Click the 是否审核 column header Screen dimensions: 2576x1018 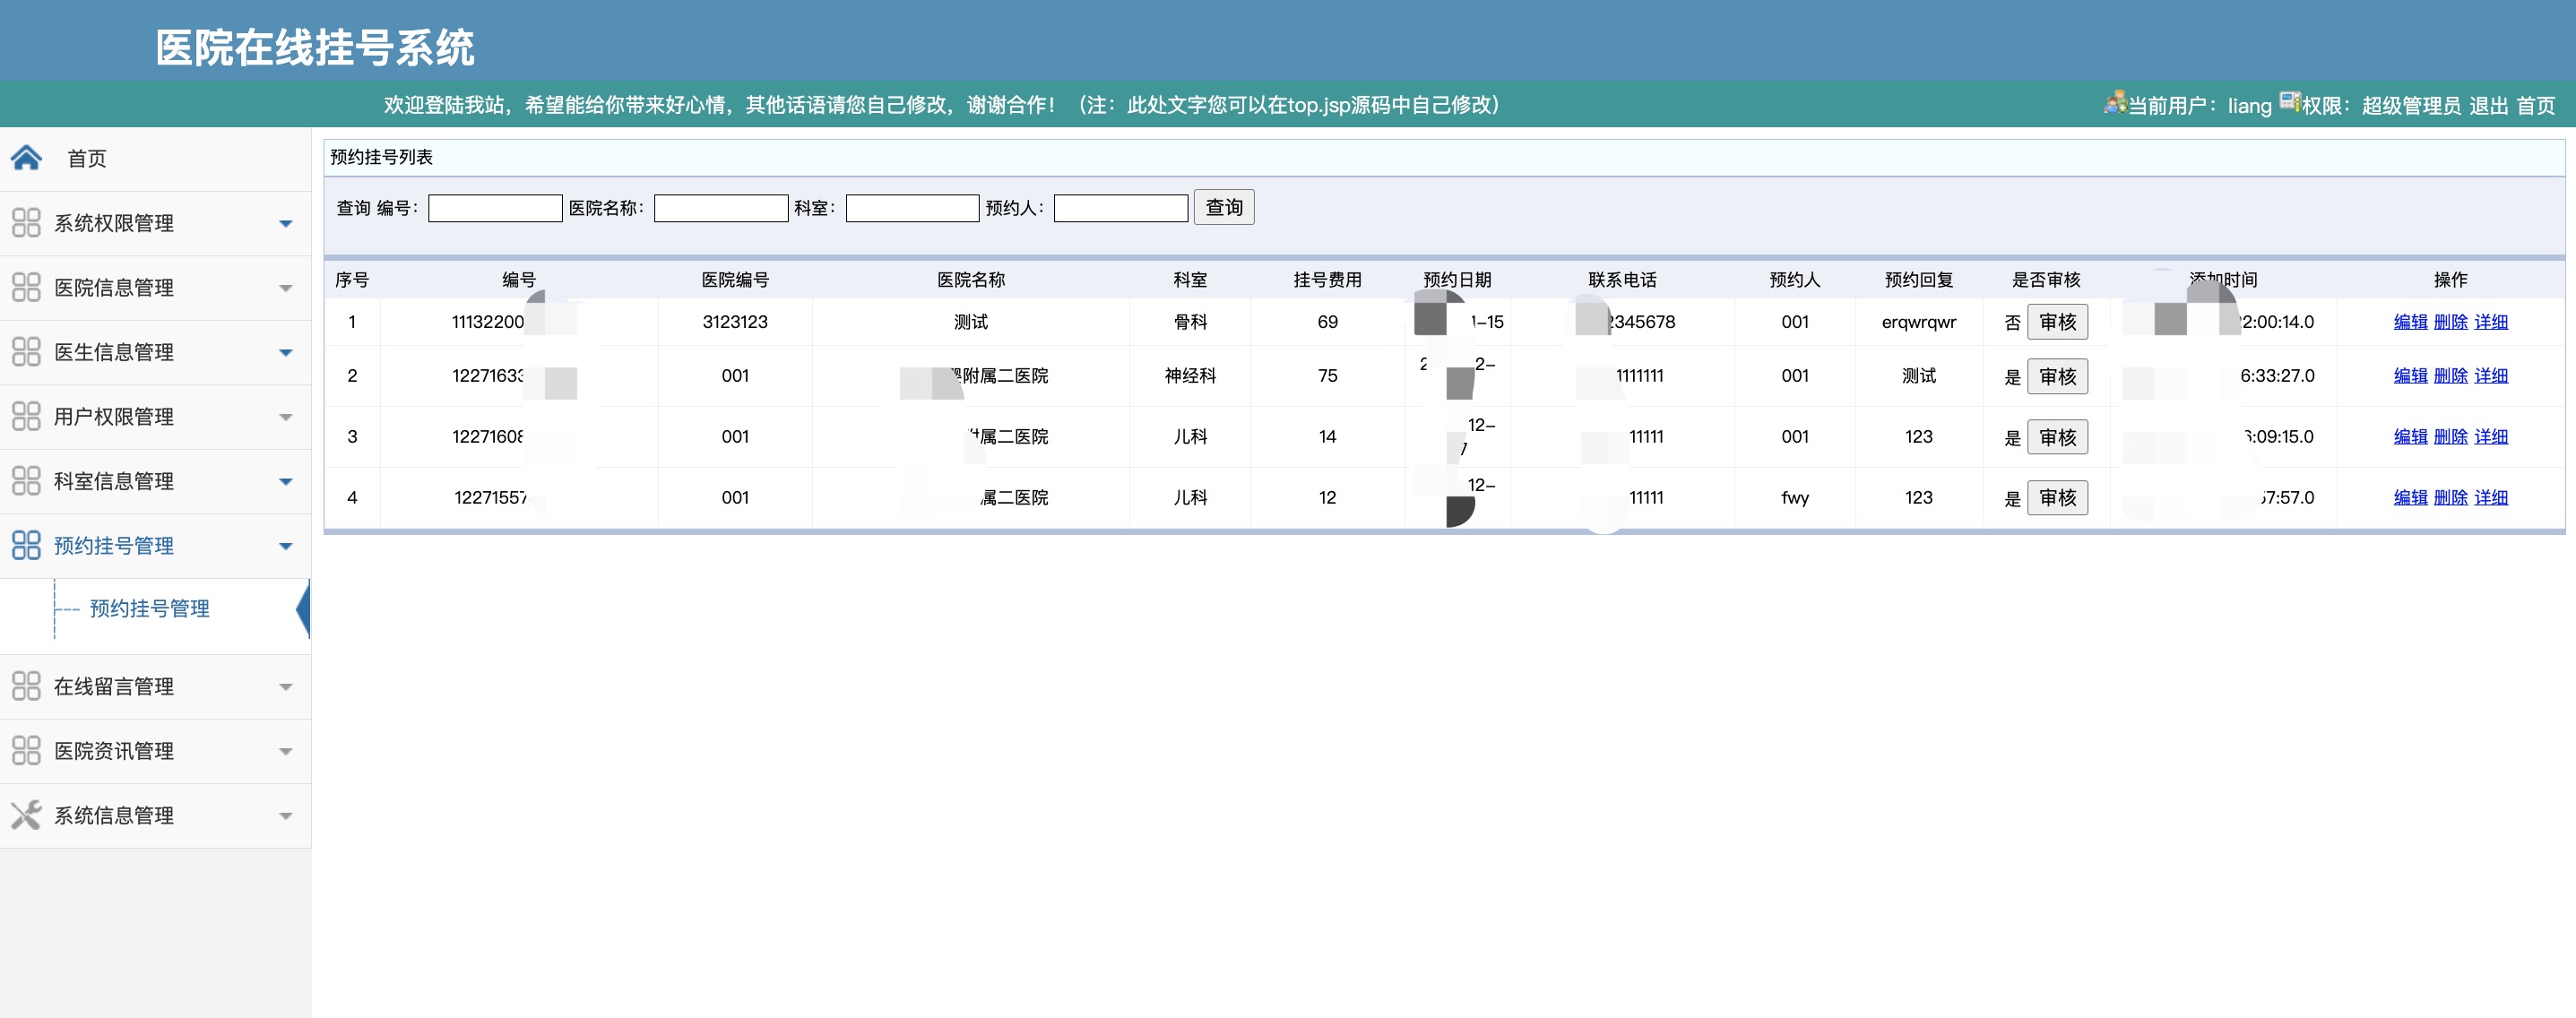(x=2046, y=280)
